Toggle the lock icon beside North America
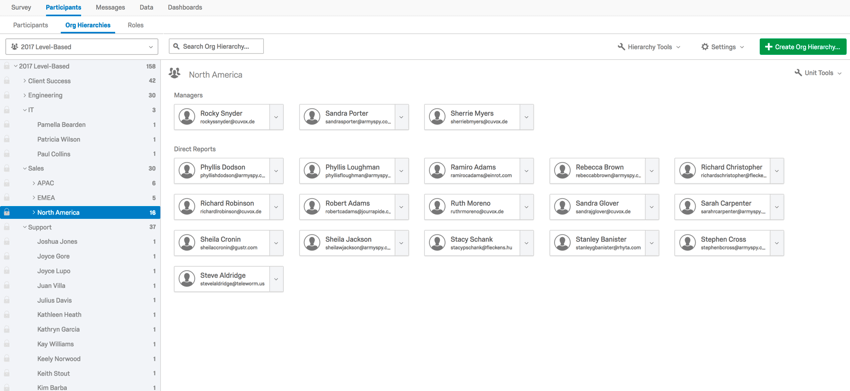Image resolution: width=850 pixels, height=391 pixels. (7, 213)
